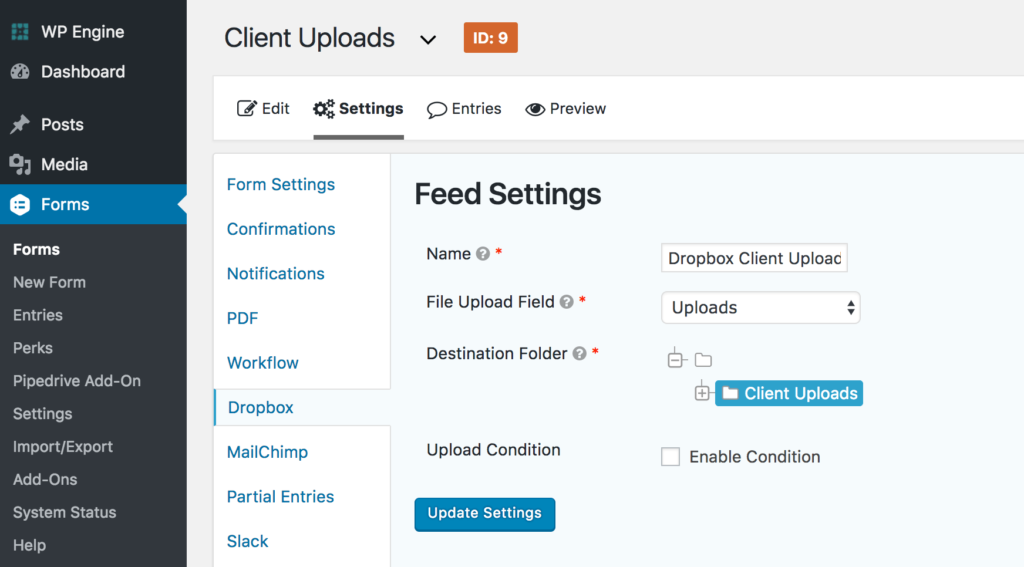Open Confirmations settings section
1024x567 pixels.
pos(281,229)
